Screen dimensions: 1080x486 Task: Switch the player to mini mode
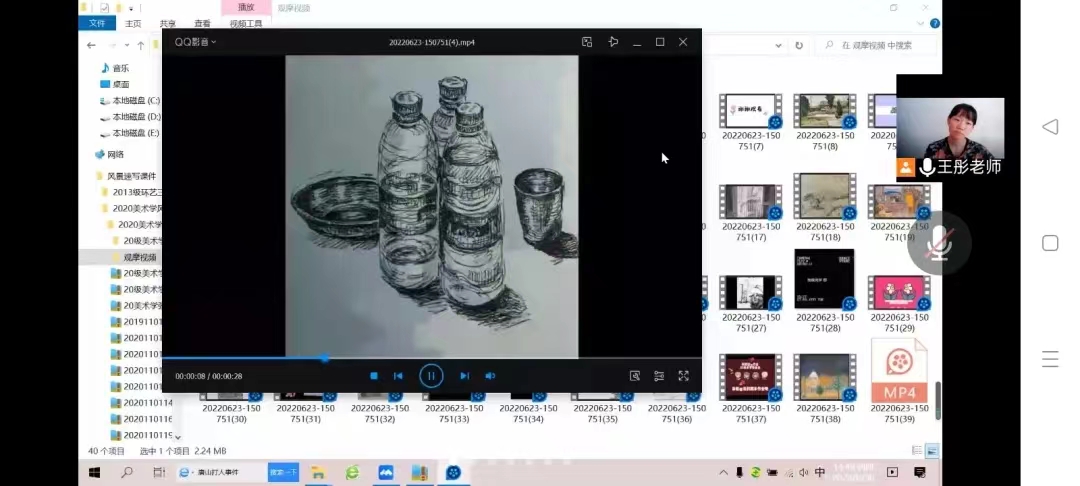(587, 42)
